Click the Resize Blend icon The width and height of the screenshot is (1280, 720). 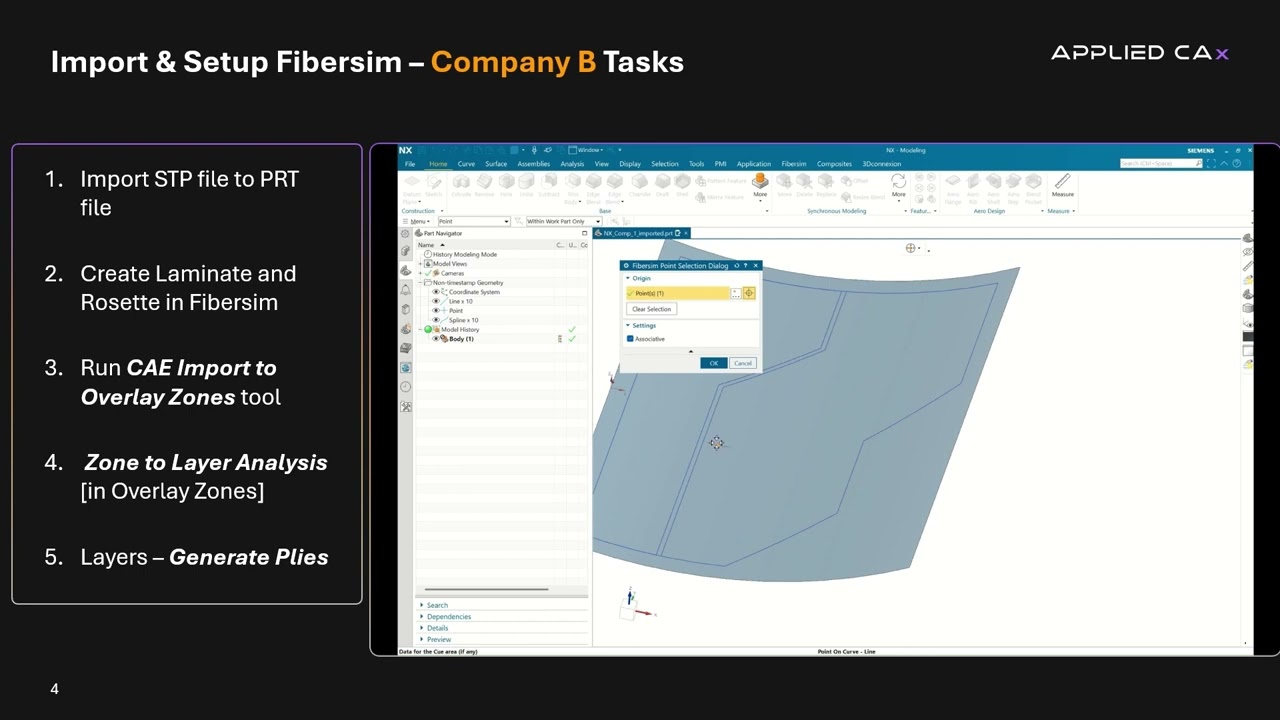(x=846, y=197)
